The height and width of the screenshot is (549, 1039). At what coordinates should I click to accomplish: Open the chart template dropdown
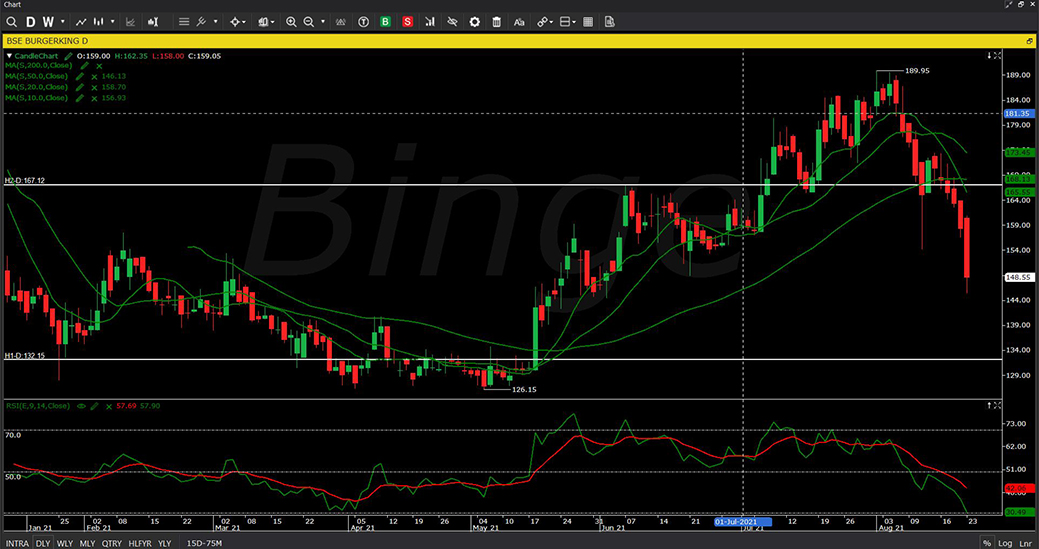(266, 22)
